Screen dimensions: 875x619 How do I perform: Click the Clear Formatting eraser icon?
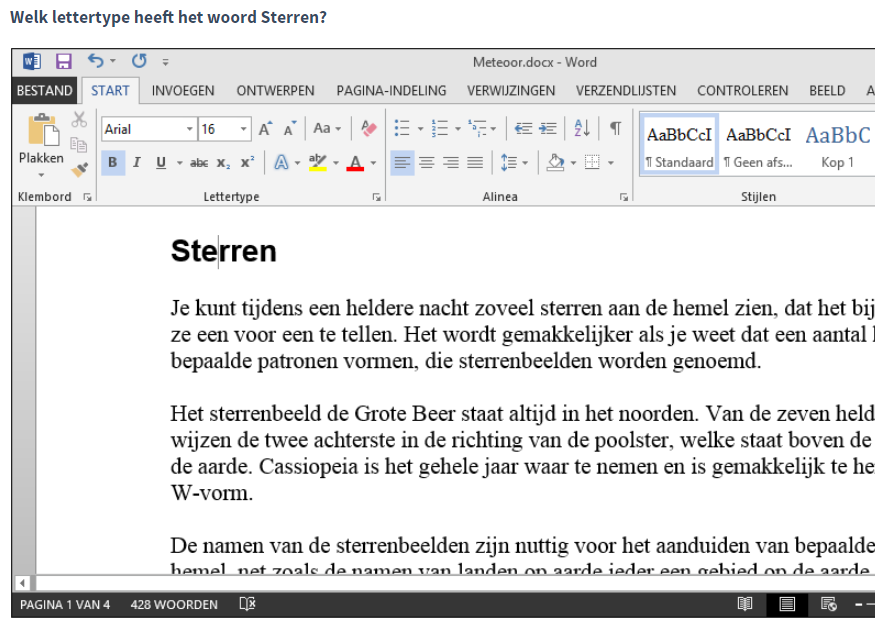point(369,129)
